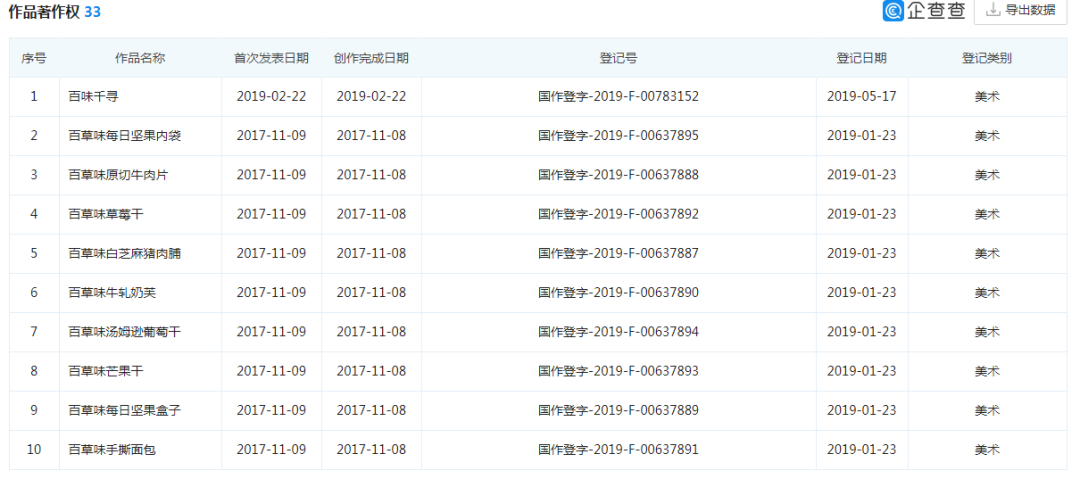
Task: Click 美术 category in the 百味千寻 row
Action: (987, 96)
